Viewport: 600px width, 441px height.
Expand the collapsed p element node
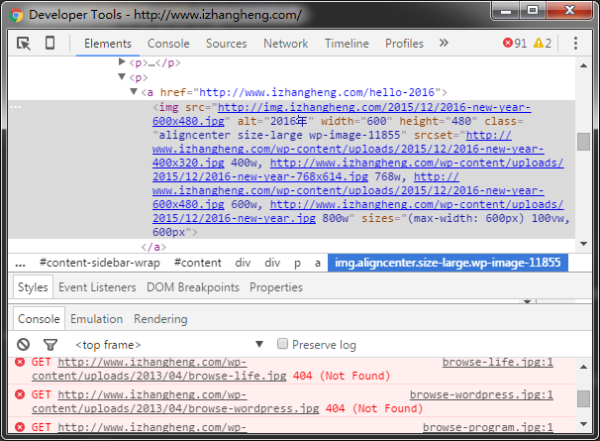[x=123, y=62]
